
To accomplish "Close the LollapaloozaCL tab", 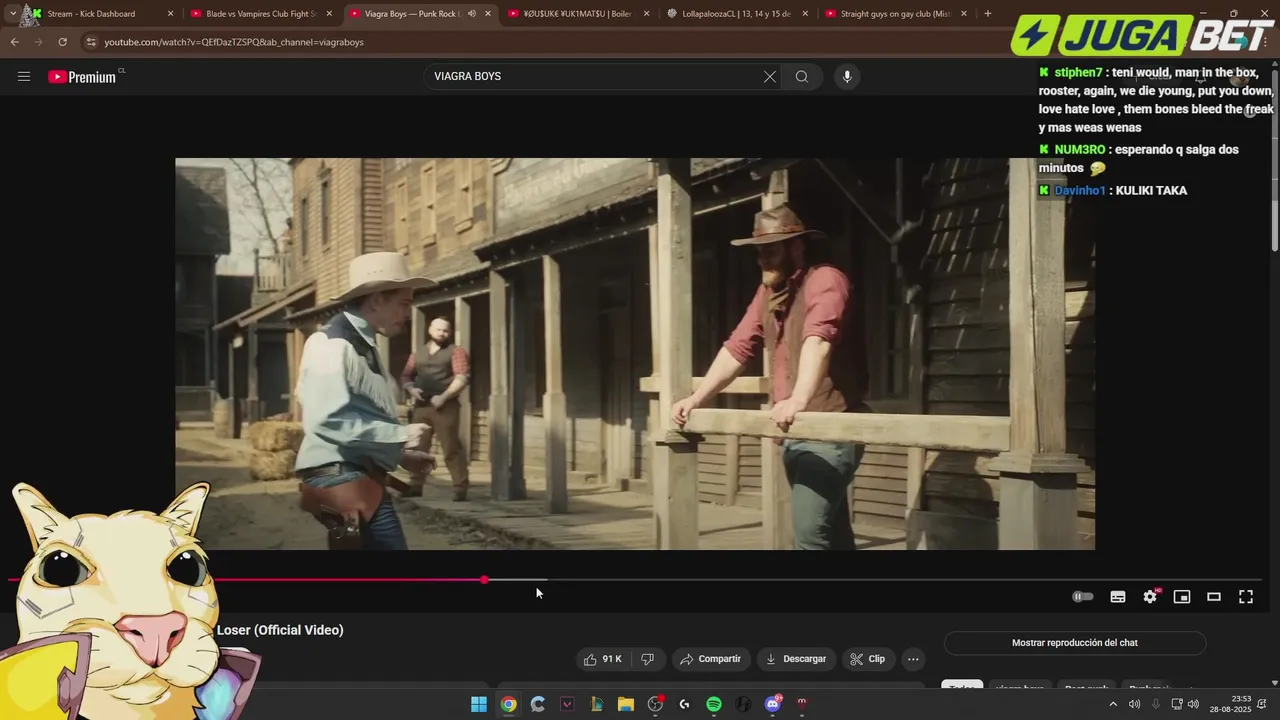I will pyautogui.click(x=805, y=14).
